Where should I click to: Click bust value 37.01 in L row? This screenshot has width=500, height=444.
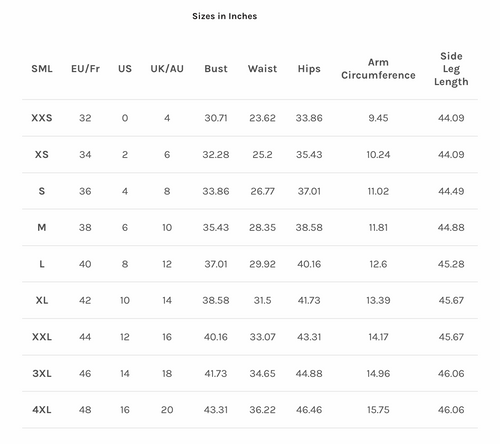pos(216,264)
